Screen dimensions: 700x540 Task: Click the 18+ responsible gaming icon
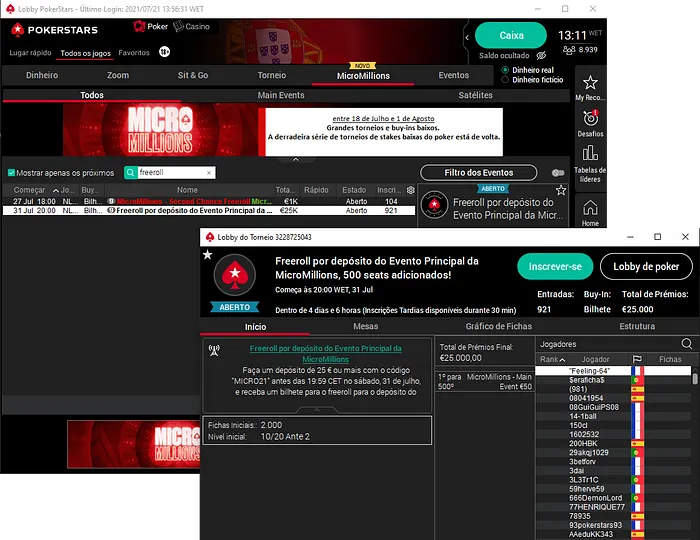[x=164, y=52]
